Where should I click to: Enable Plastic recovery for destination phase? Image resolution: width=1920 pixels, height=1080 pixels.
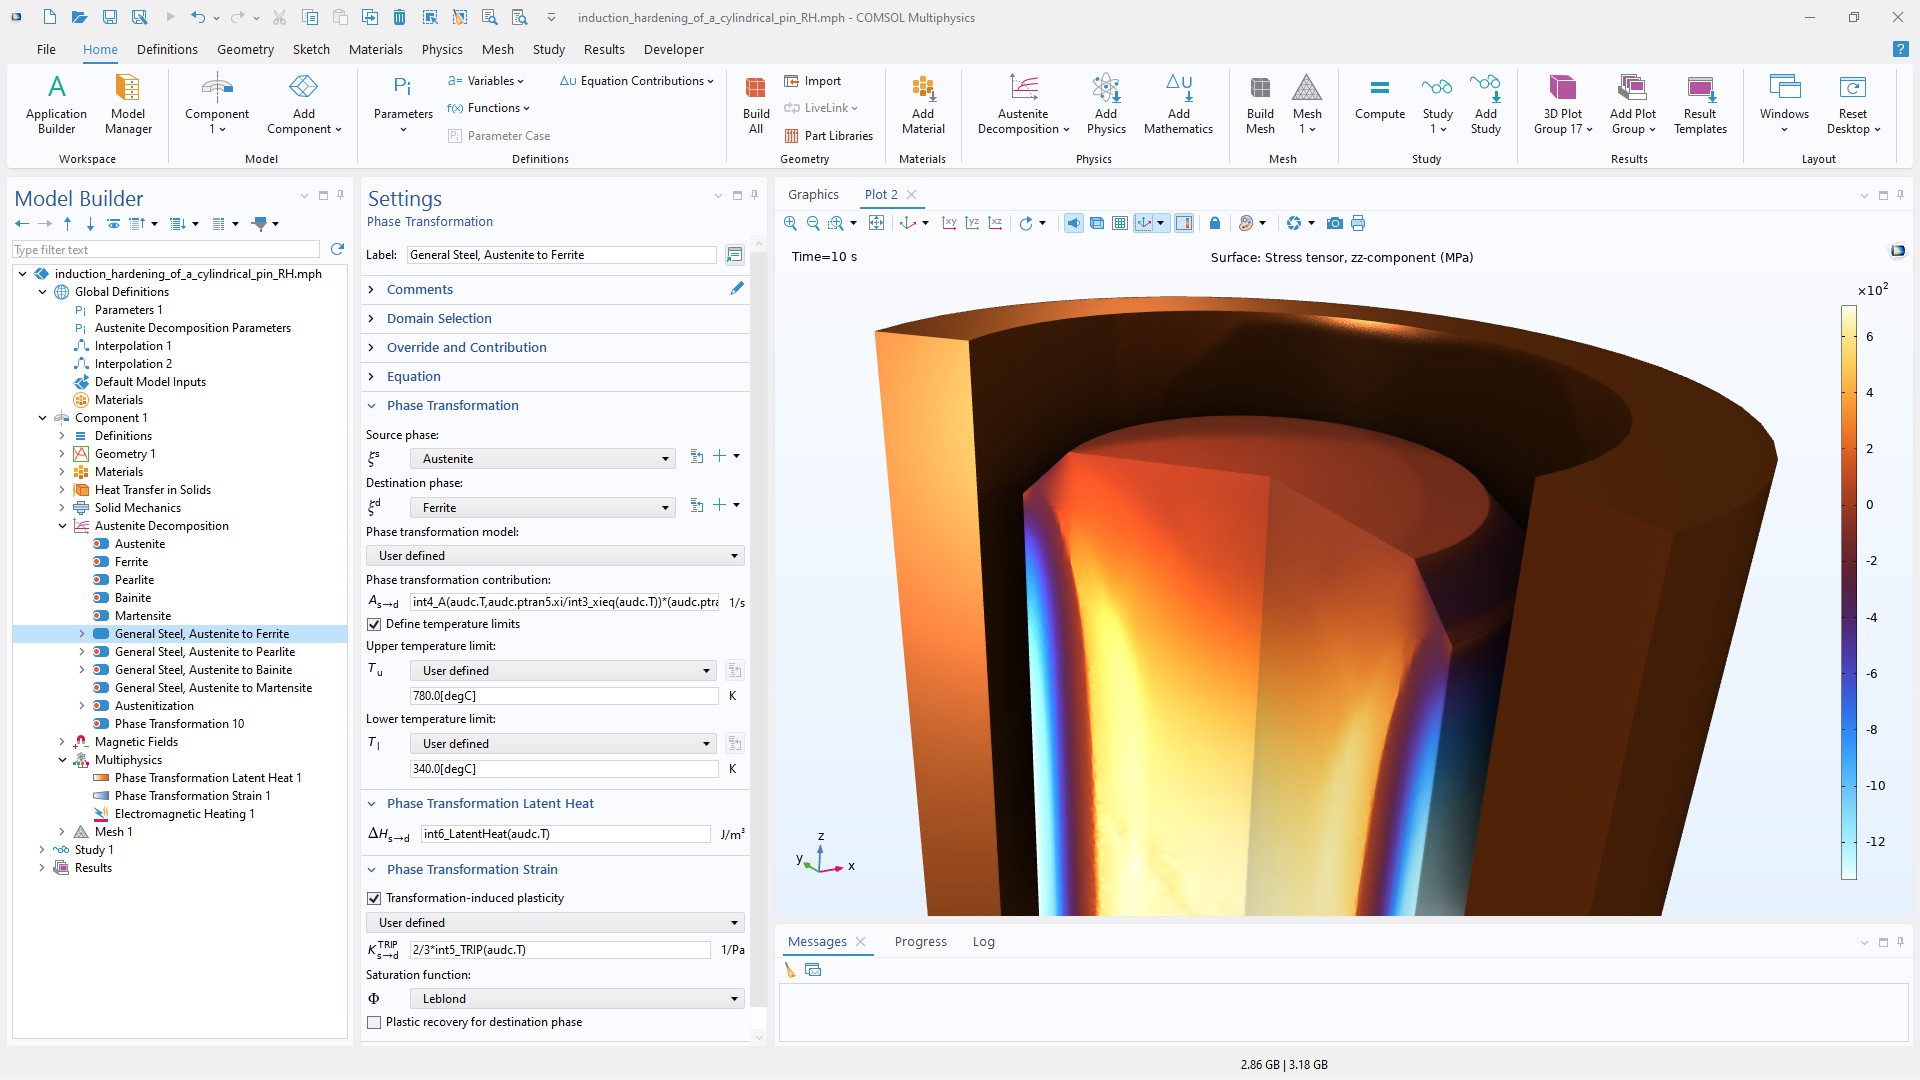click(x=374, y=1022)
